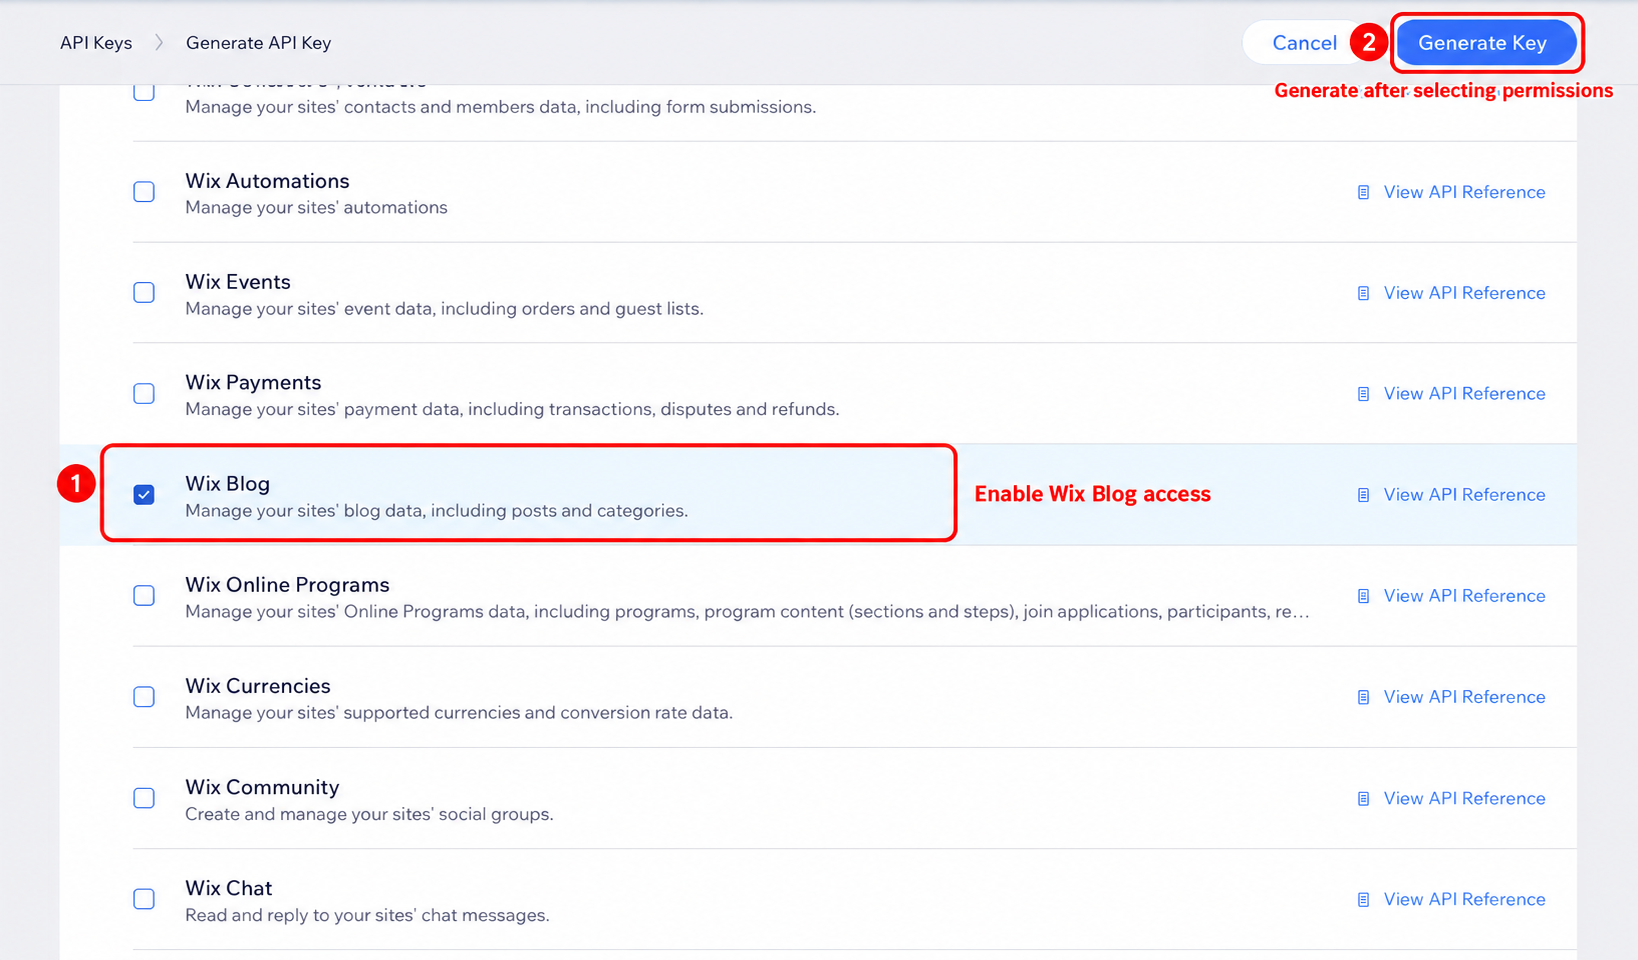Select the Wix Chat title
Image resolution: width=1638 pixels, height=960 pixels.
pyautogui.click(x=228, y=888)
